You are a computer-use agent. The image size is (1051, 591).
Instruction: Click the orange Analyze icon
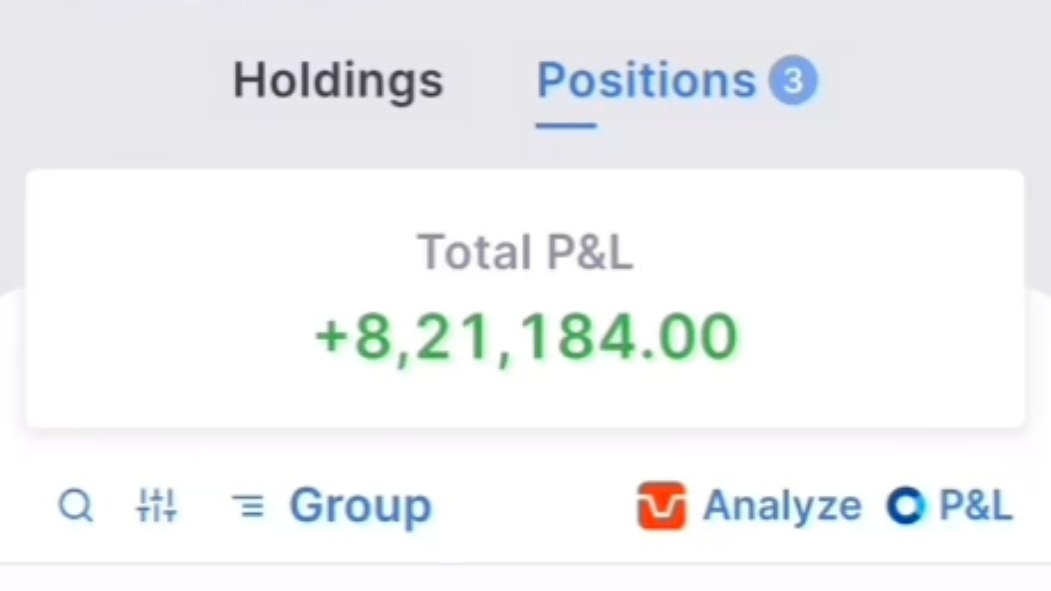pyautogui.click(x=662, y=506)
